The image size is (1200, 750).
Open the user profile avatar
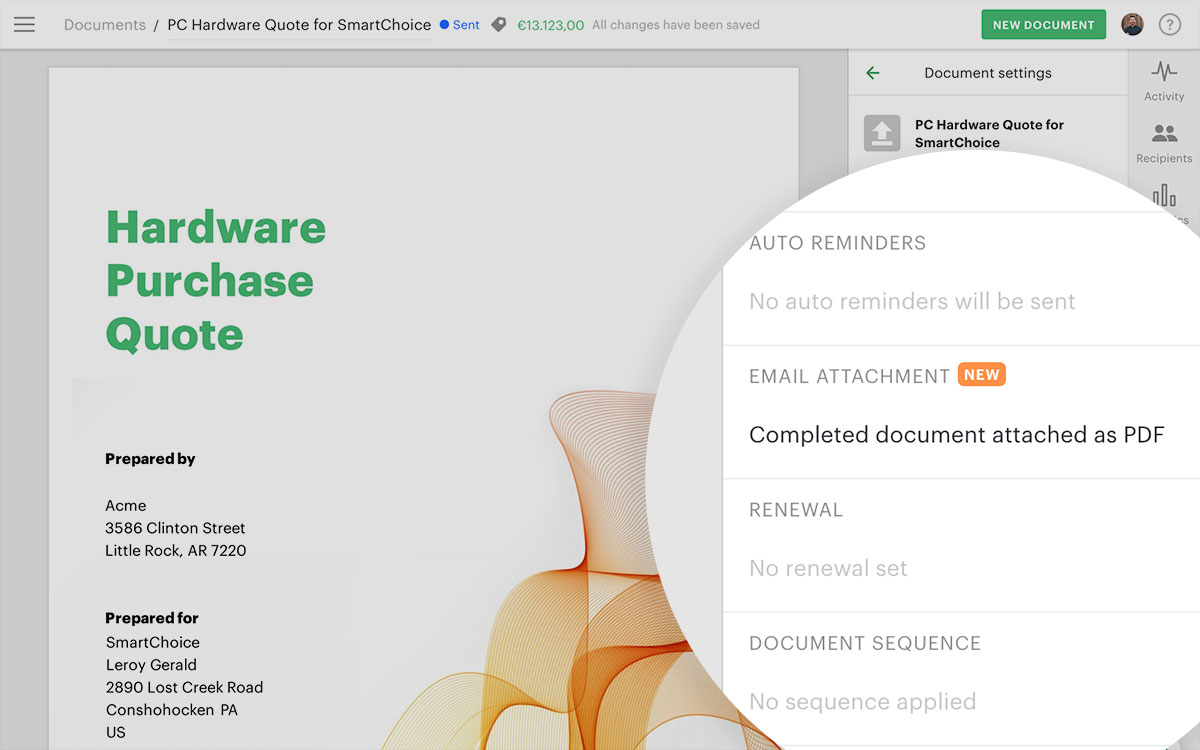[x=1132, y=25]
